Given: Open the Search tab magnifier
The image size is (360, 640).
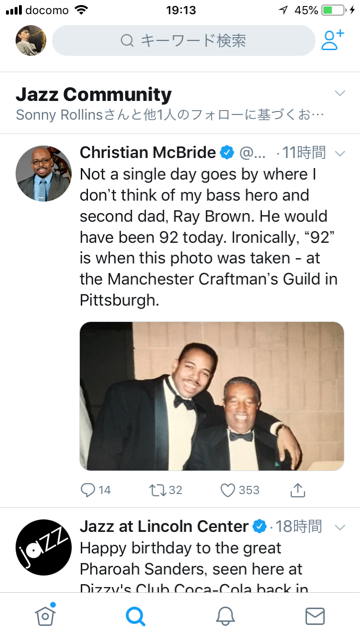Looking at the screenshot, I should coord(135,616).
